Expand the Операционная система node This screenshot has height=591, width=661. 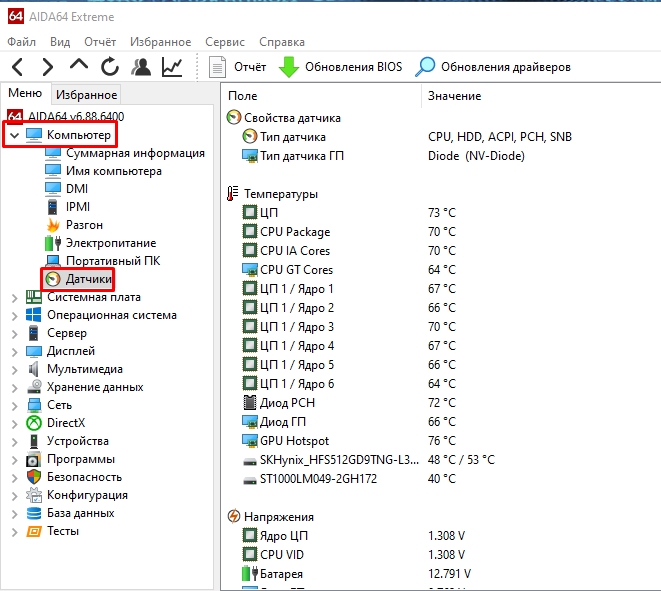click(x=15, y=316)
